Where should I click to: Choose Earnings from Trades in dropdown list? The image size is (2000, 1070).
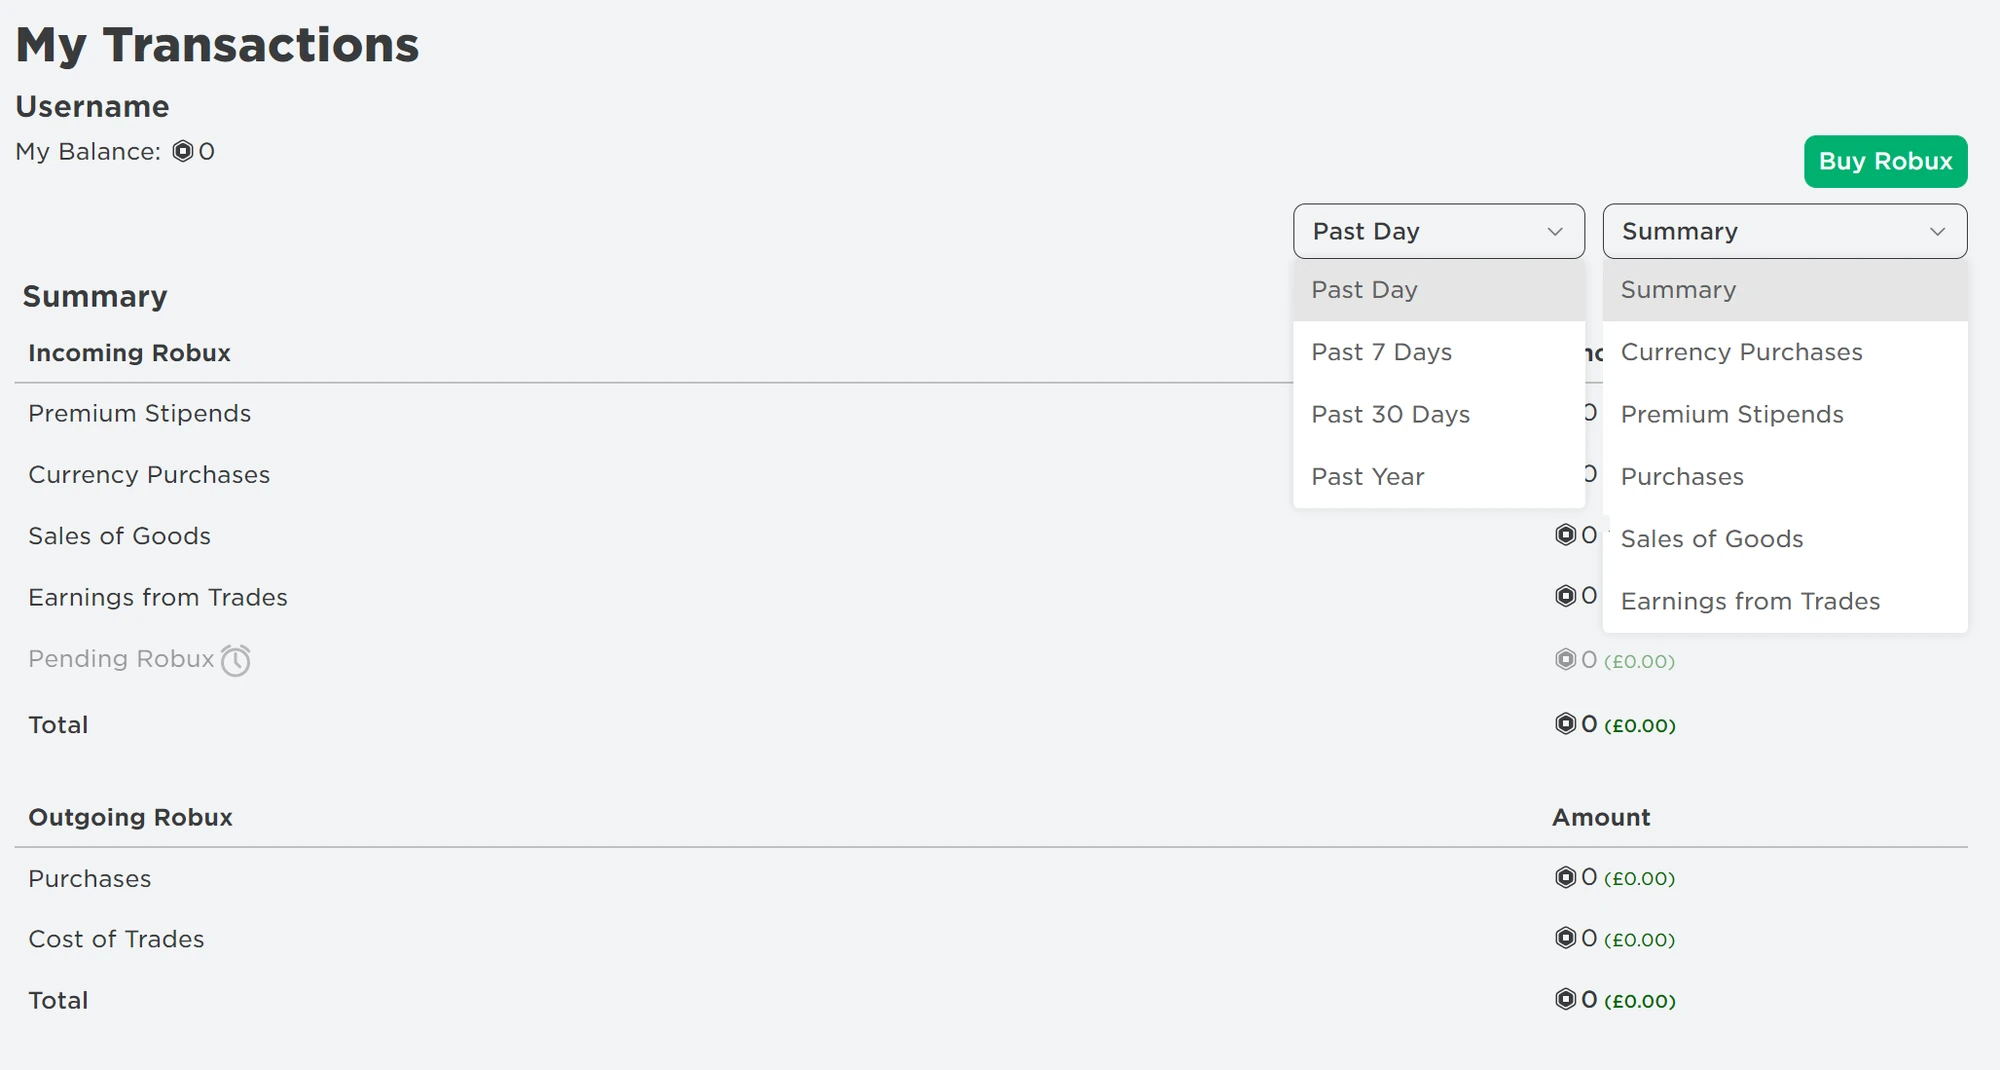[1749, 601]
